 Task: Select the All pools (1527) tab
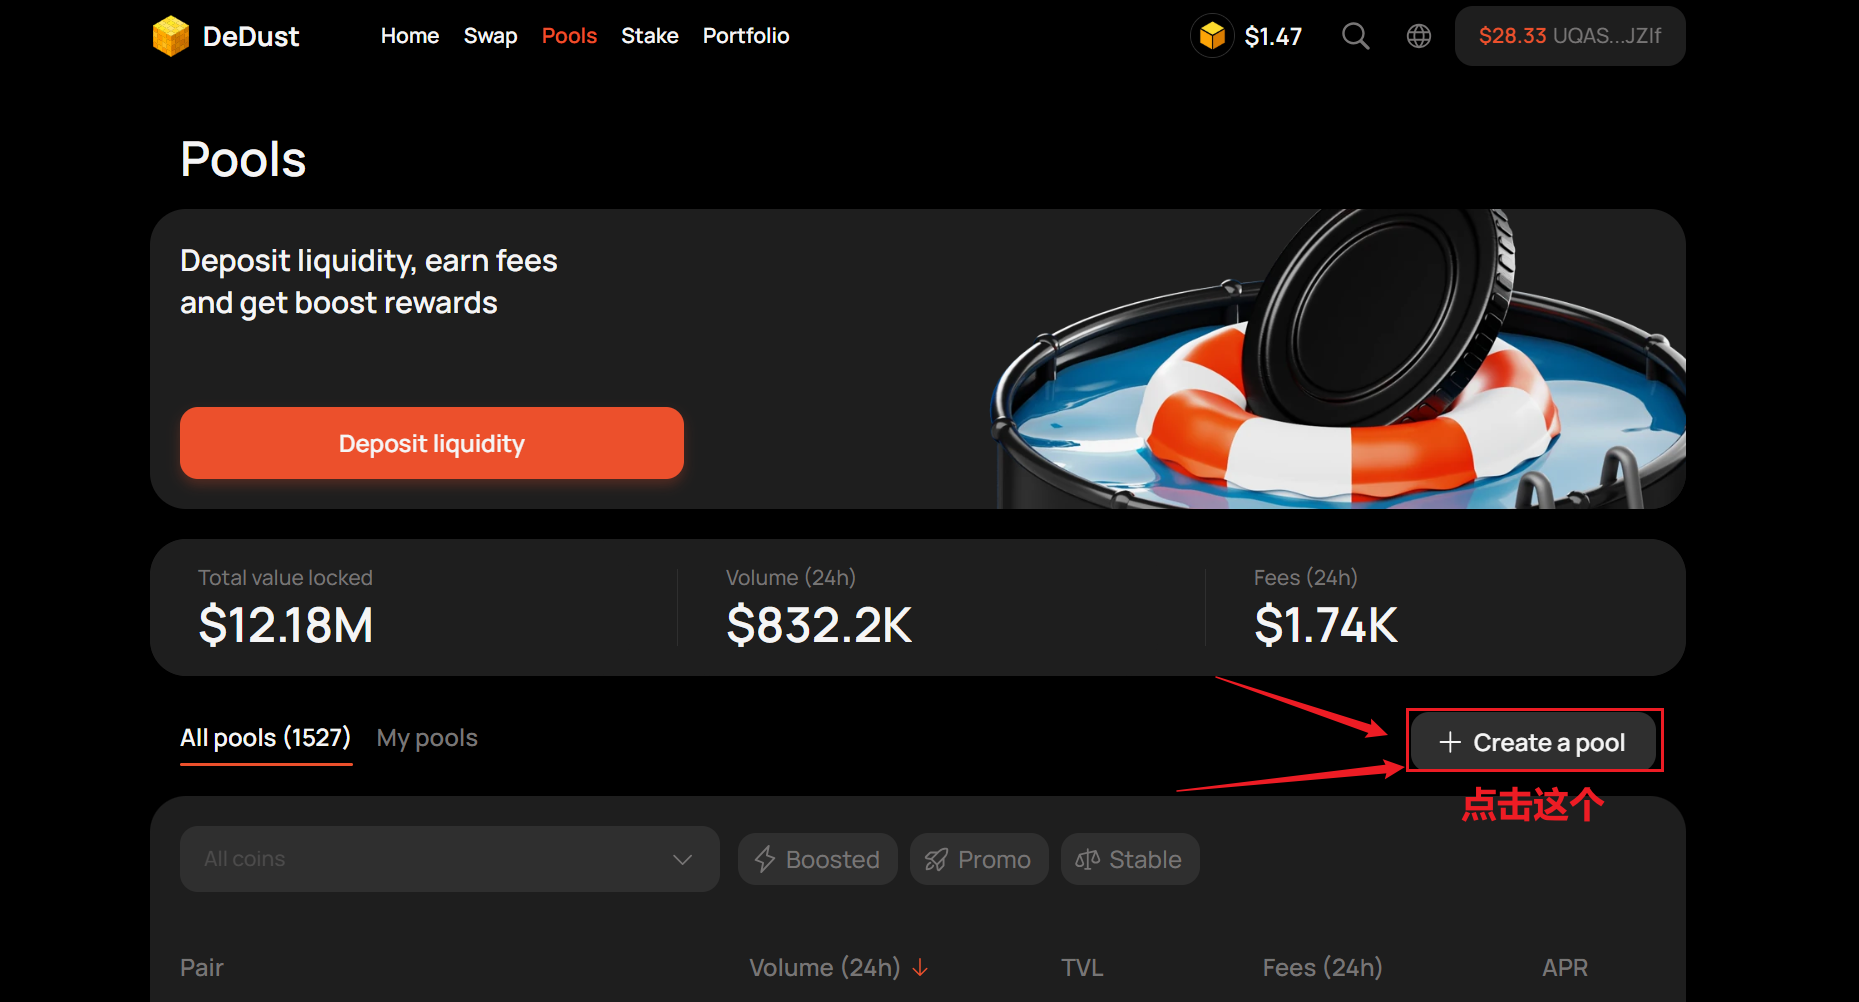(265, 738)
